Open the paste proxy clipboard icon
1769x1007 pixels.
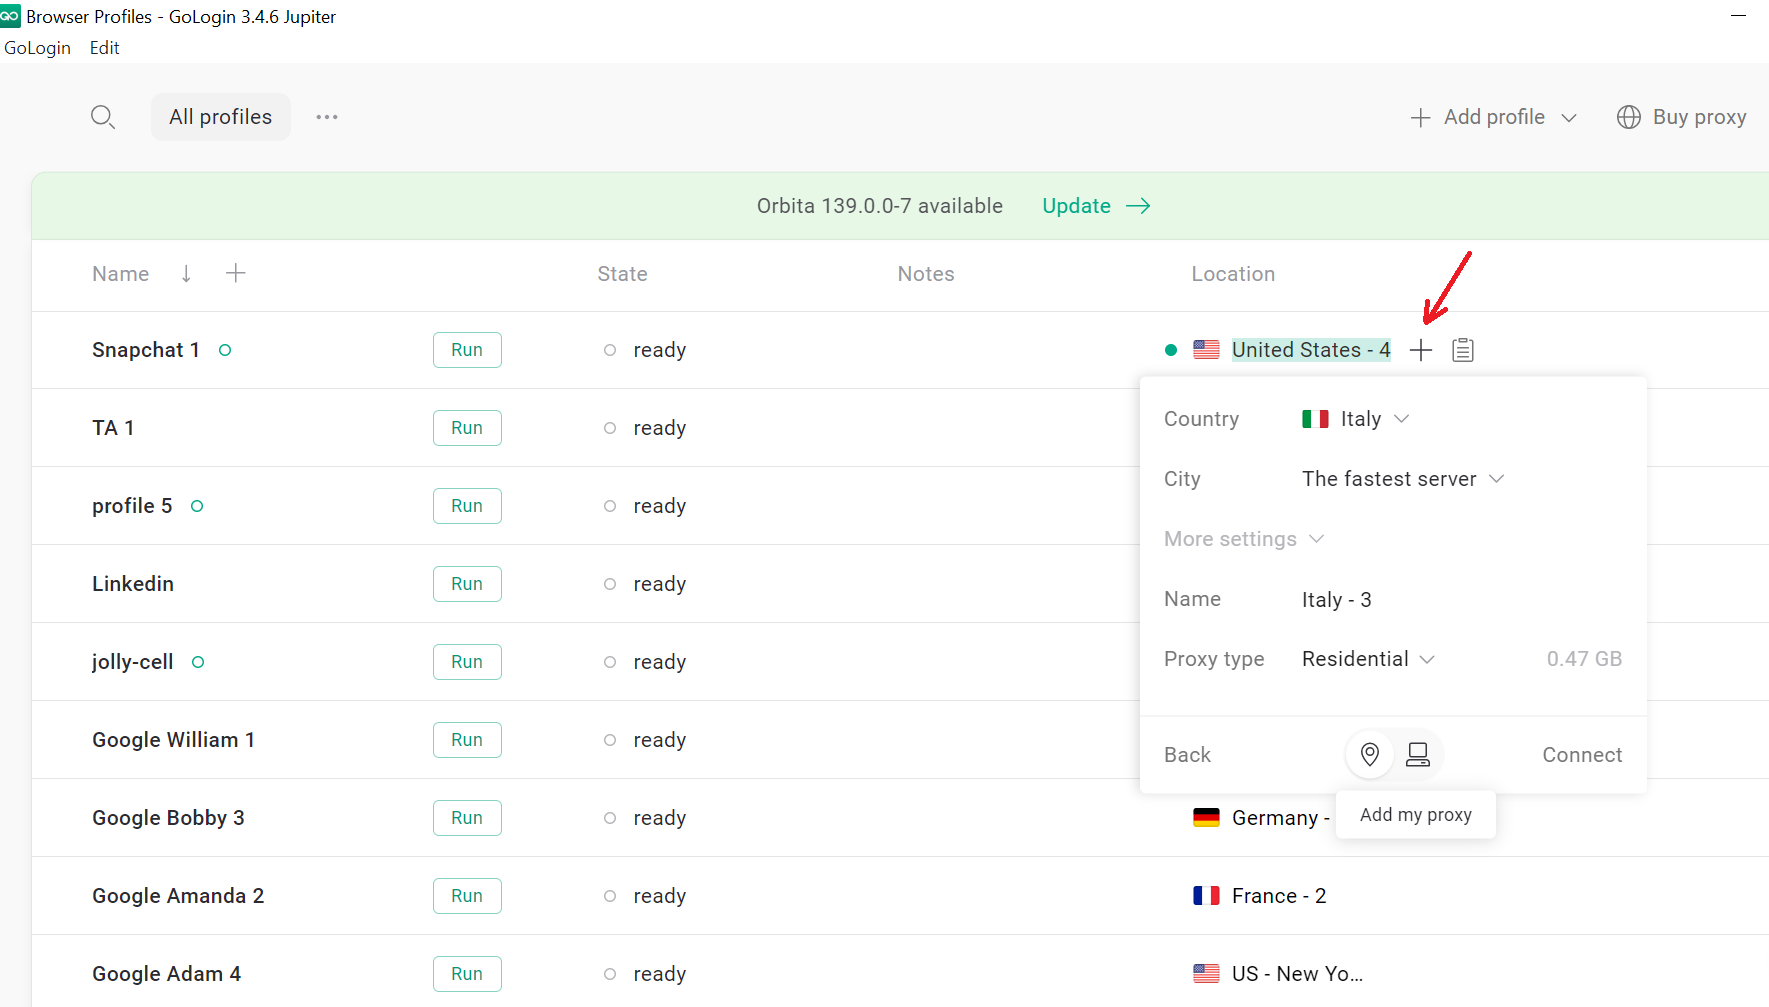pyautogui.click(x=1463, y=350)
